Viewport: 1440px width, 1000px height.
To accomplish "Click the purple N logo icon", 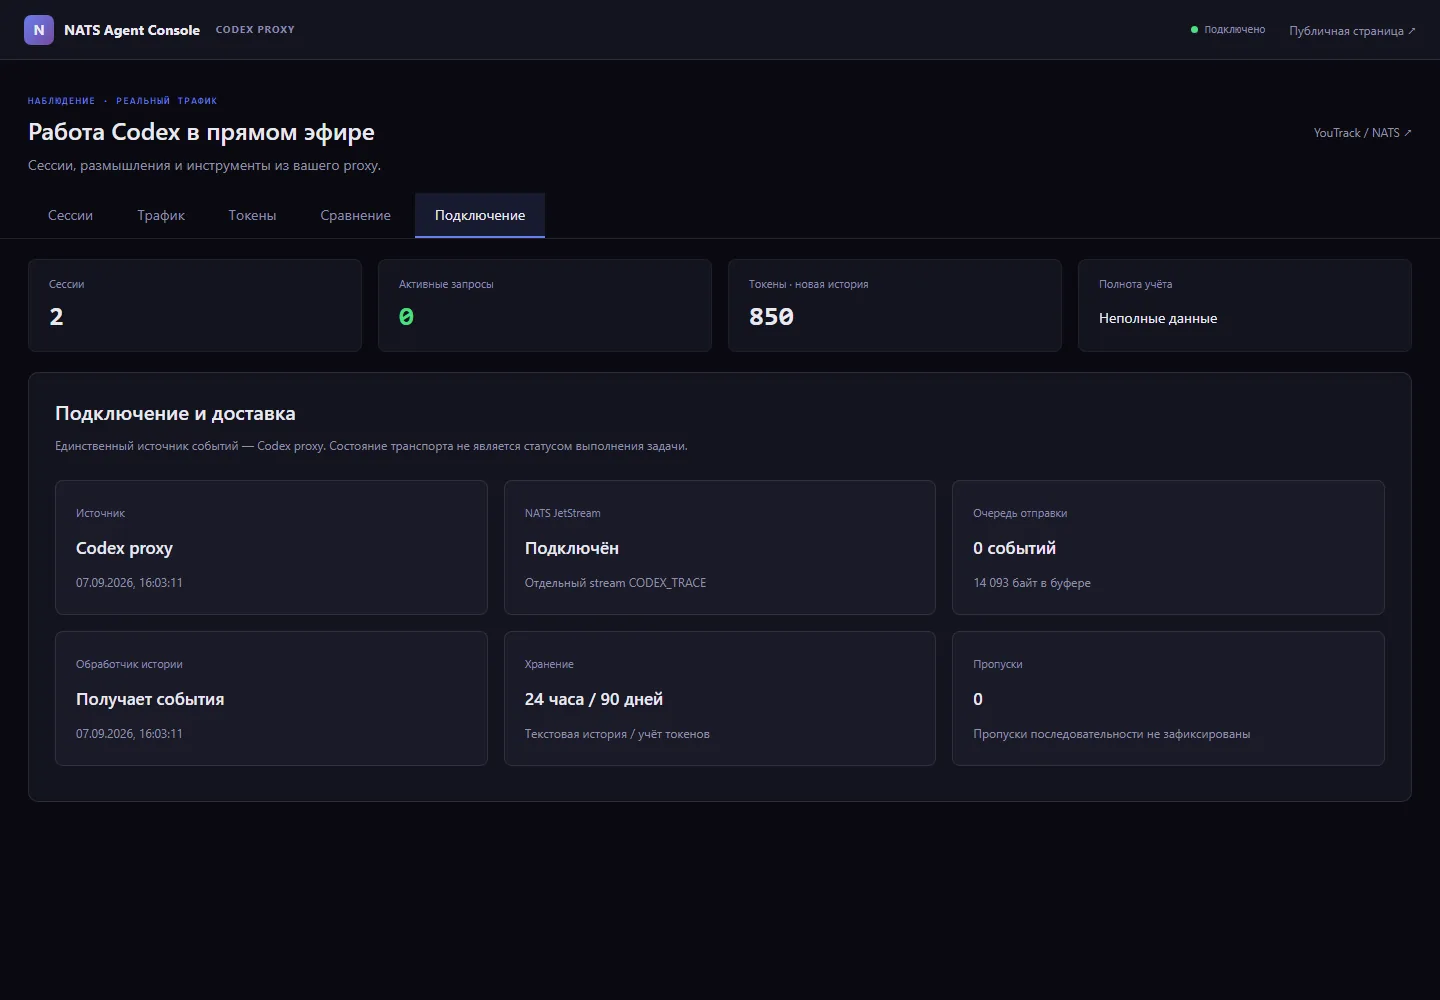I will coord(39,30).
